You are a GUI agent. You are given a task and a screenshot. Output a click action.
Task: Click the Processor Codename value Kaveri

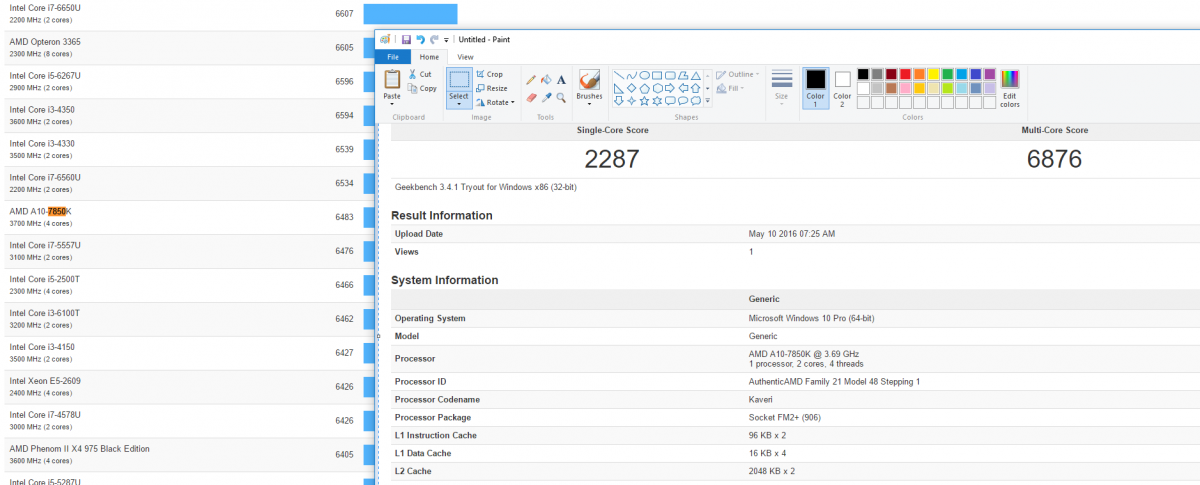pyautogui.click(x=762, y=400)
